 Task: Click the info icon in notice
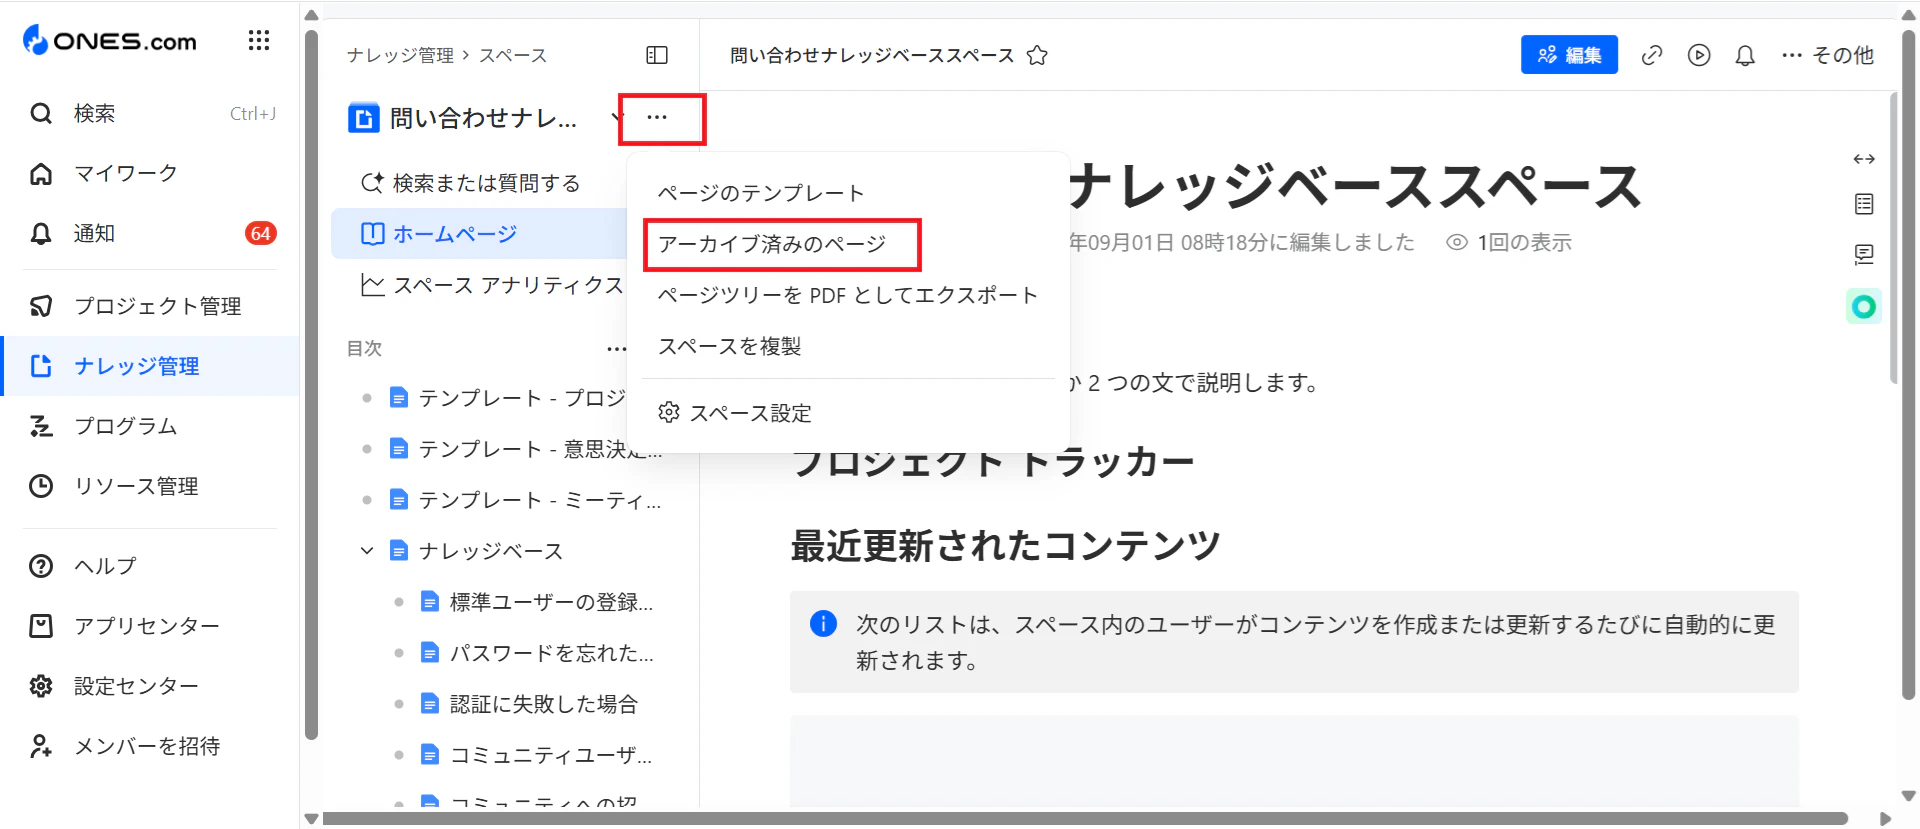click(x=823, y=624)
